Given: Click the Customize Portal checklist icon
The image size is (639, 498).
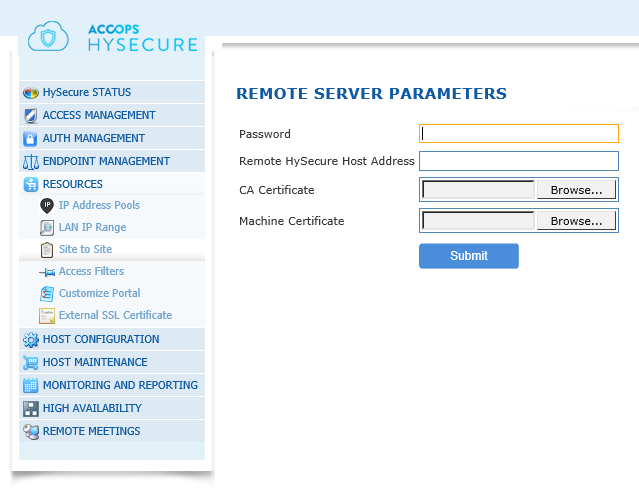Looking at the screenshot, I should 47,294.
